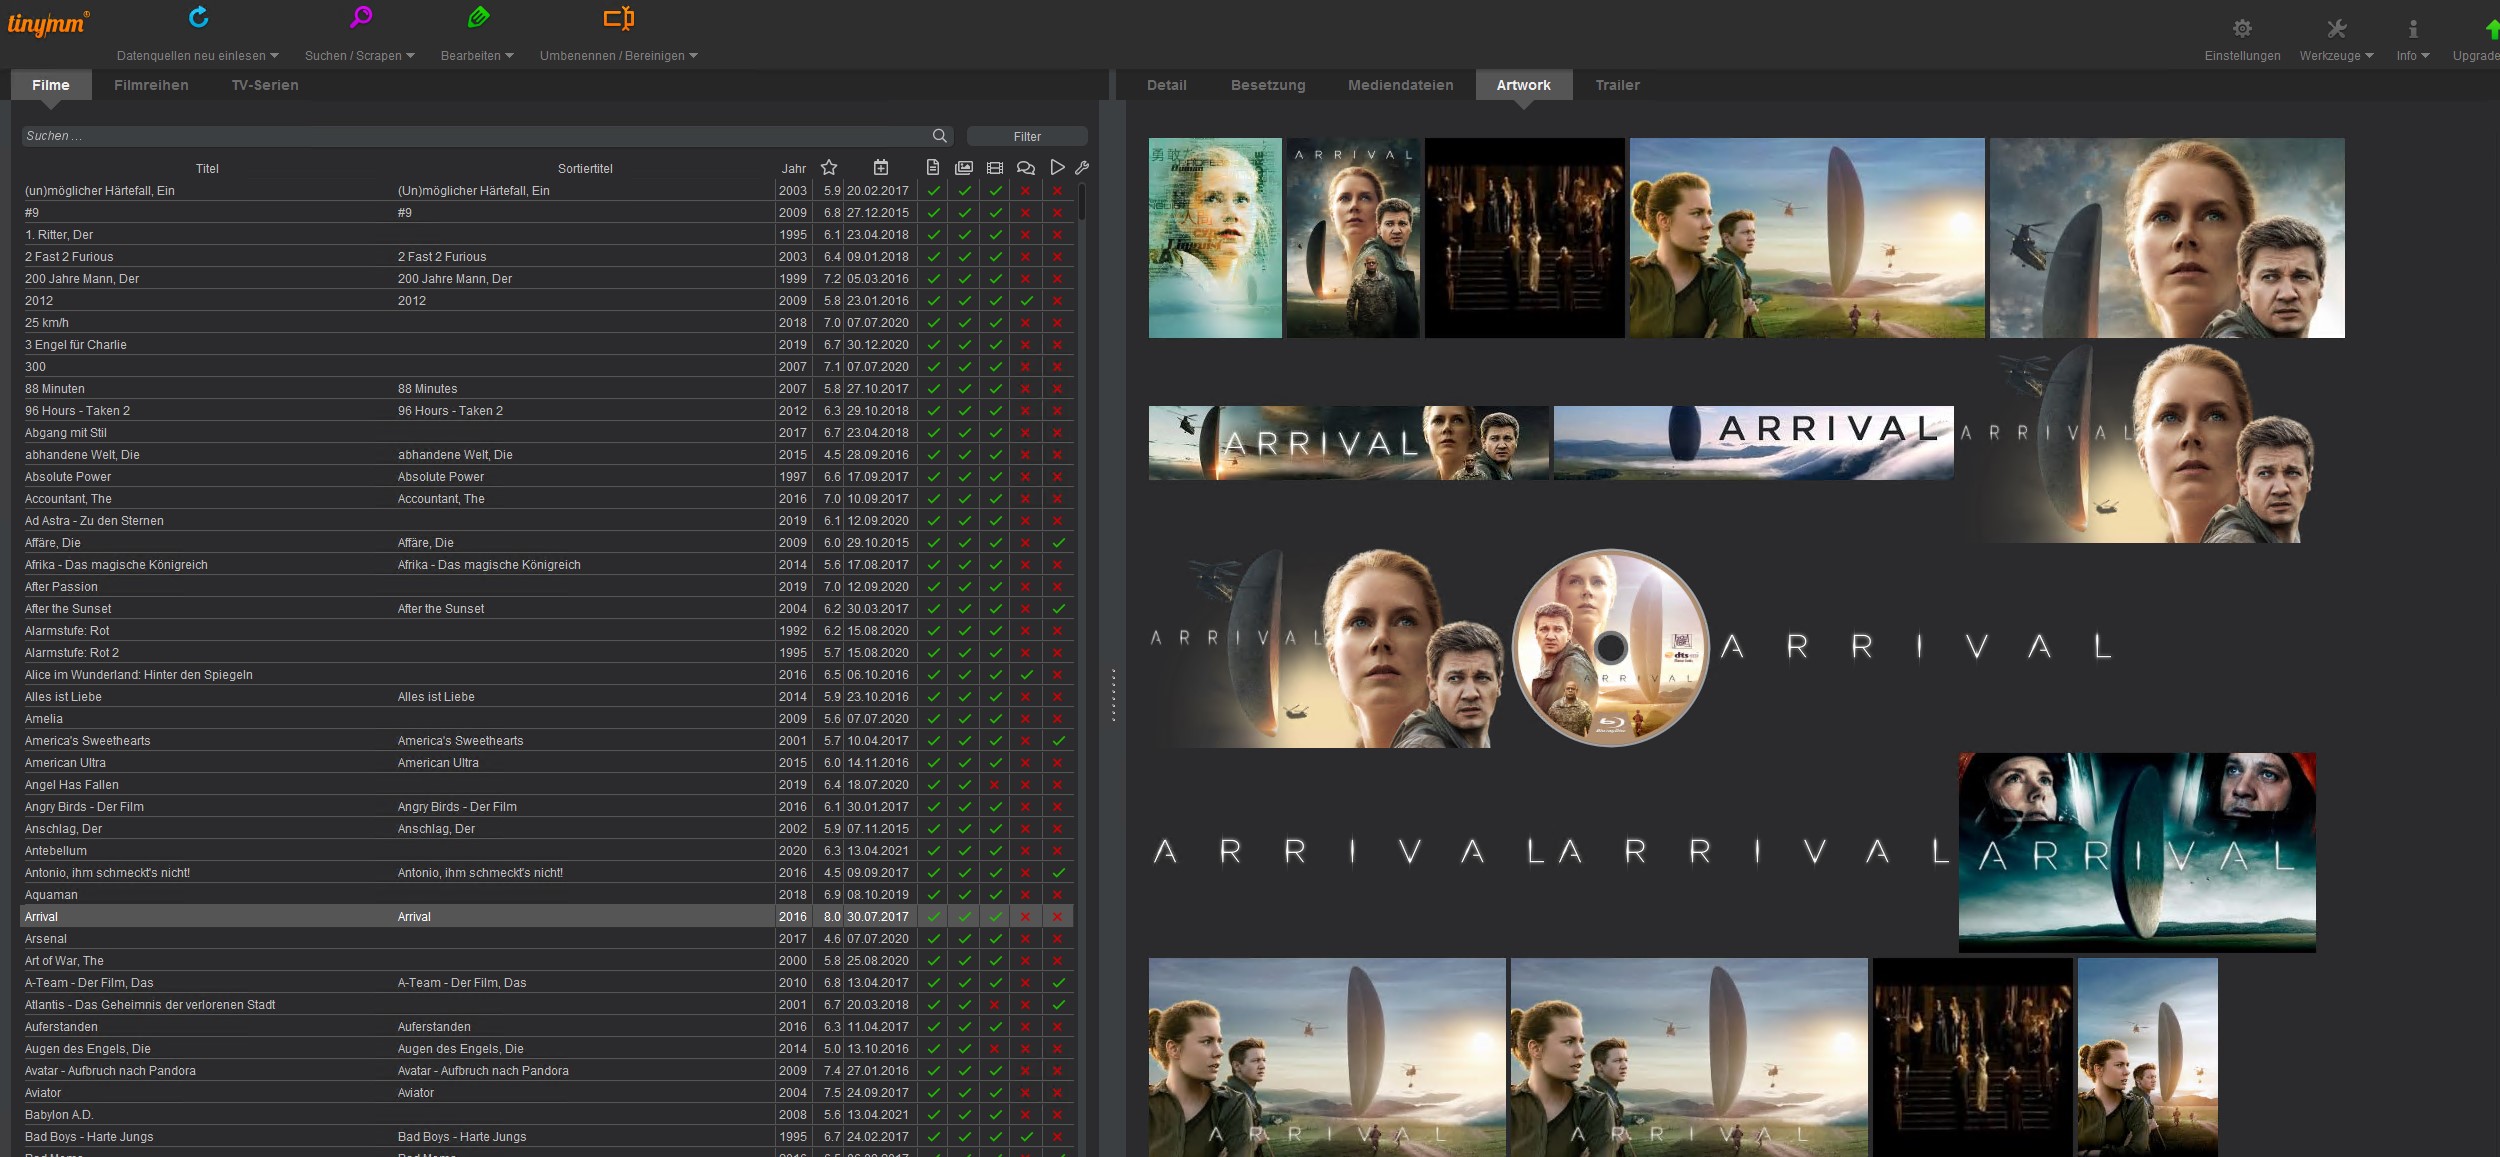This screenshot has height=1157, width=2500.
Task: Select the movie row '3 Engel für Charlie'
Action: tap(547, 345)
